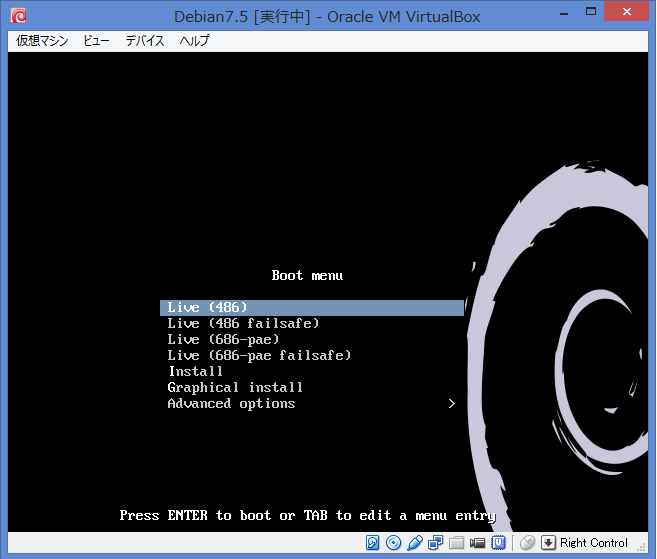Click the Right Control host key label
The width and height of the screenshot is (657, 559).
(x=594, y=543)
